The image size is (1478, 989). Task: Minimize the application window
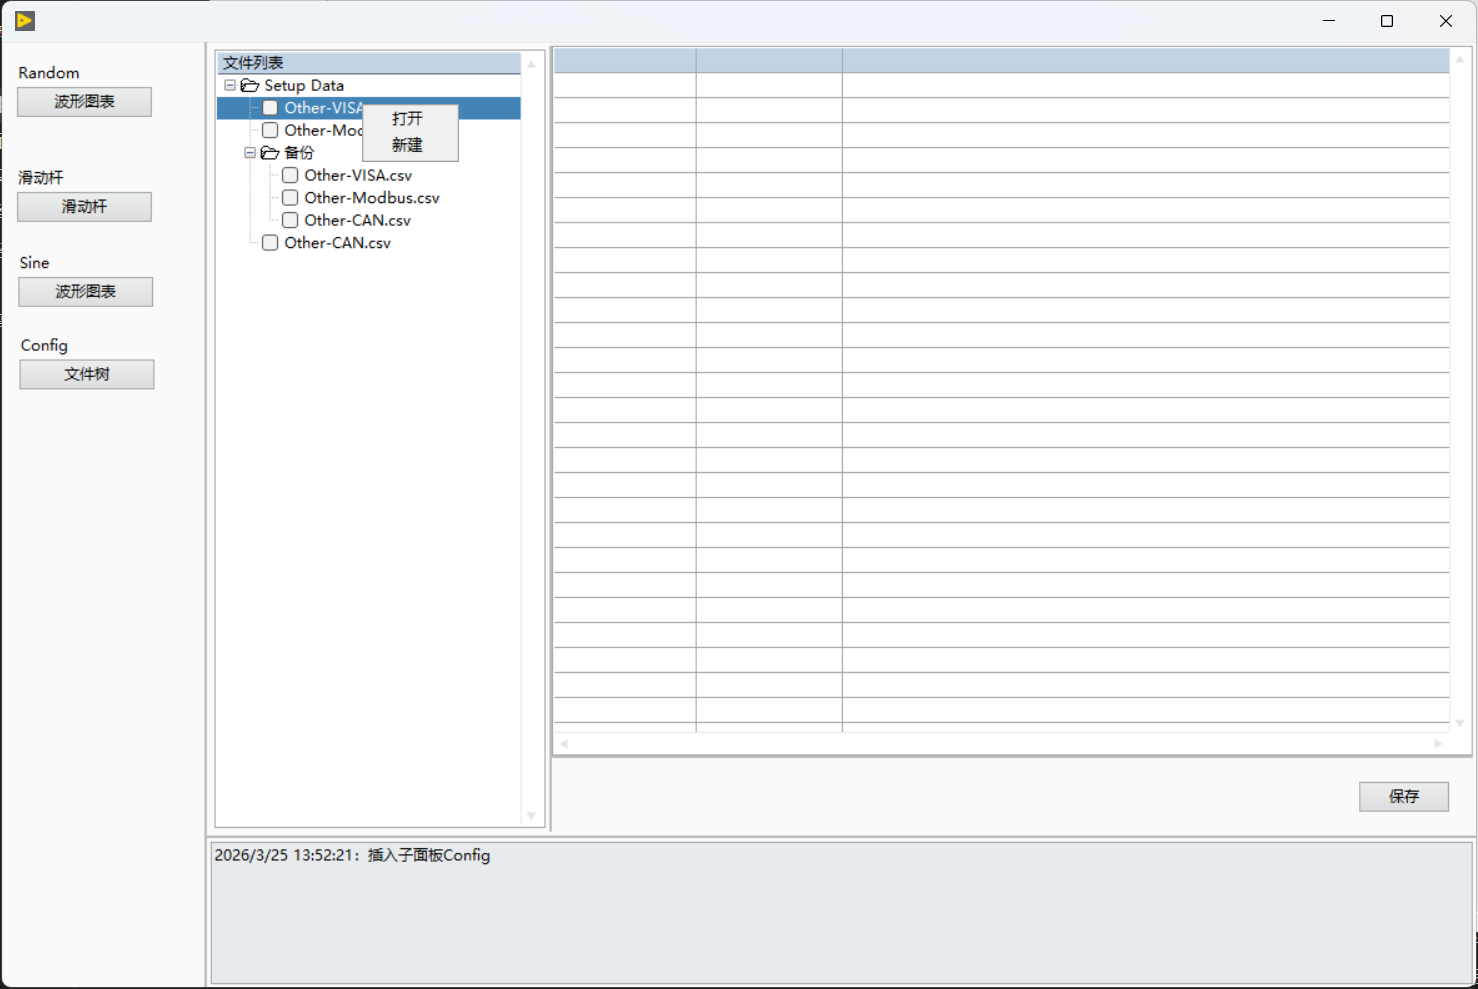1329,21
